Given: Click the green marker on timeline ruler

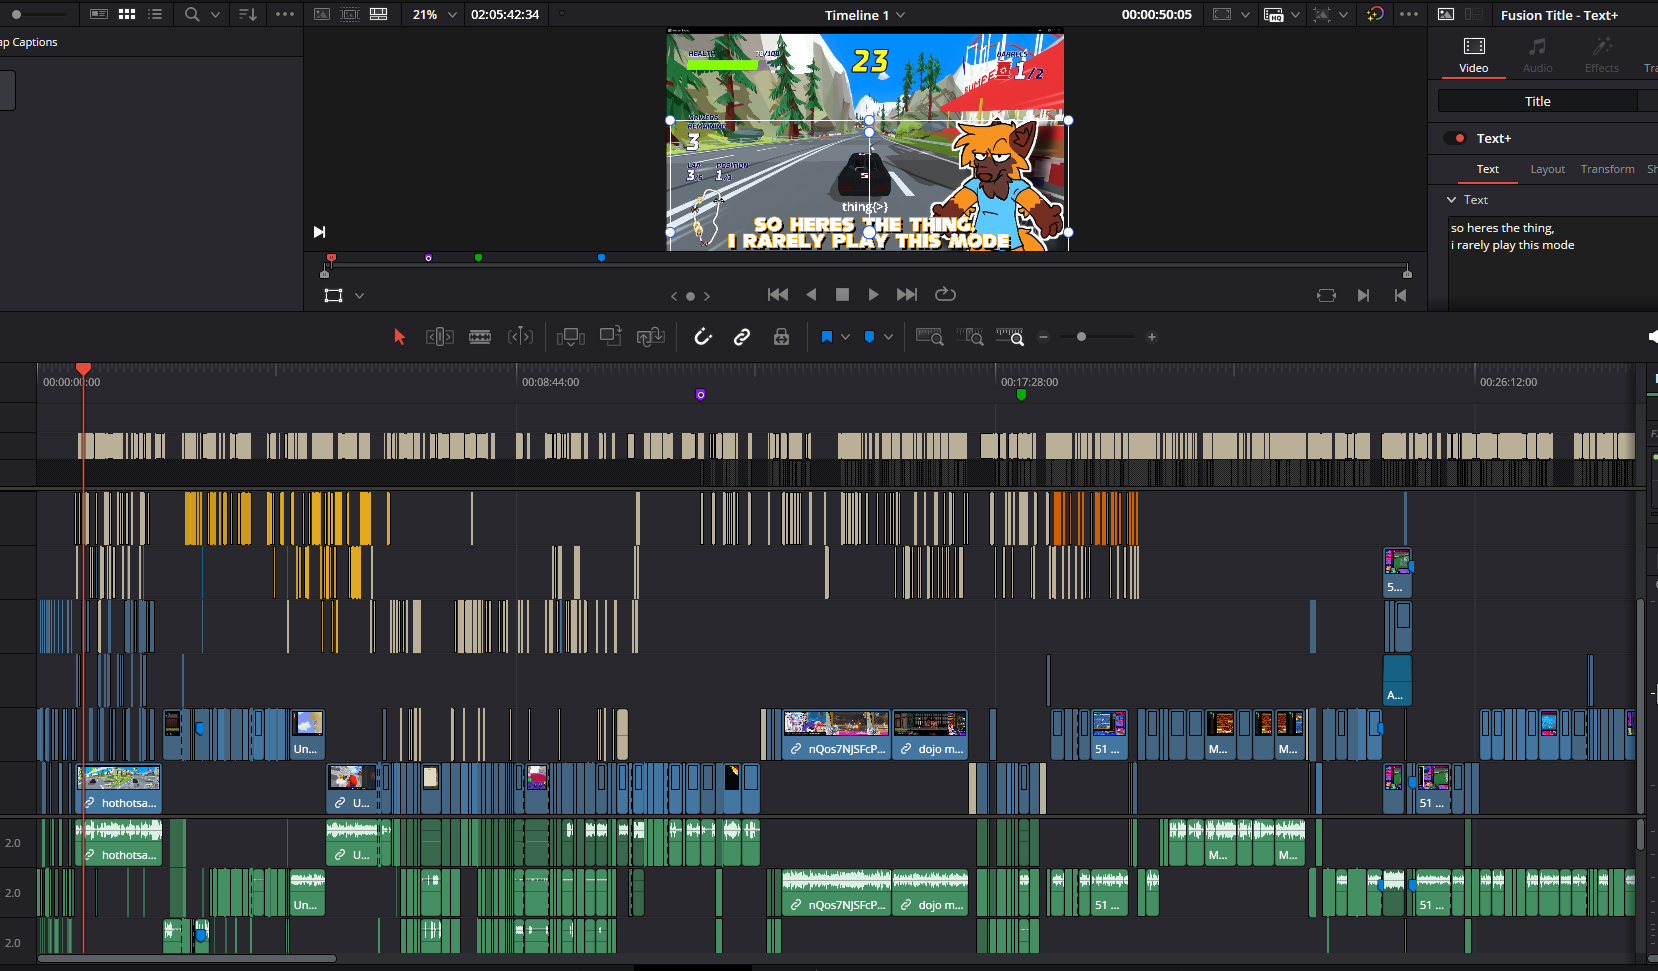Looking at the screenshot, I should tap(1021, 395).
